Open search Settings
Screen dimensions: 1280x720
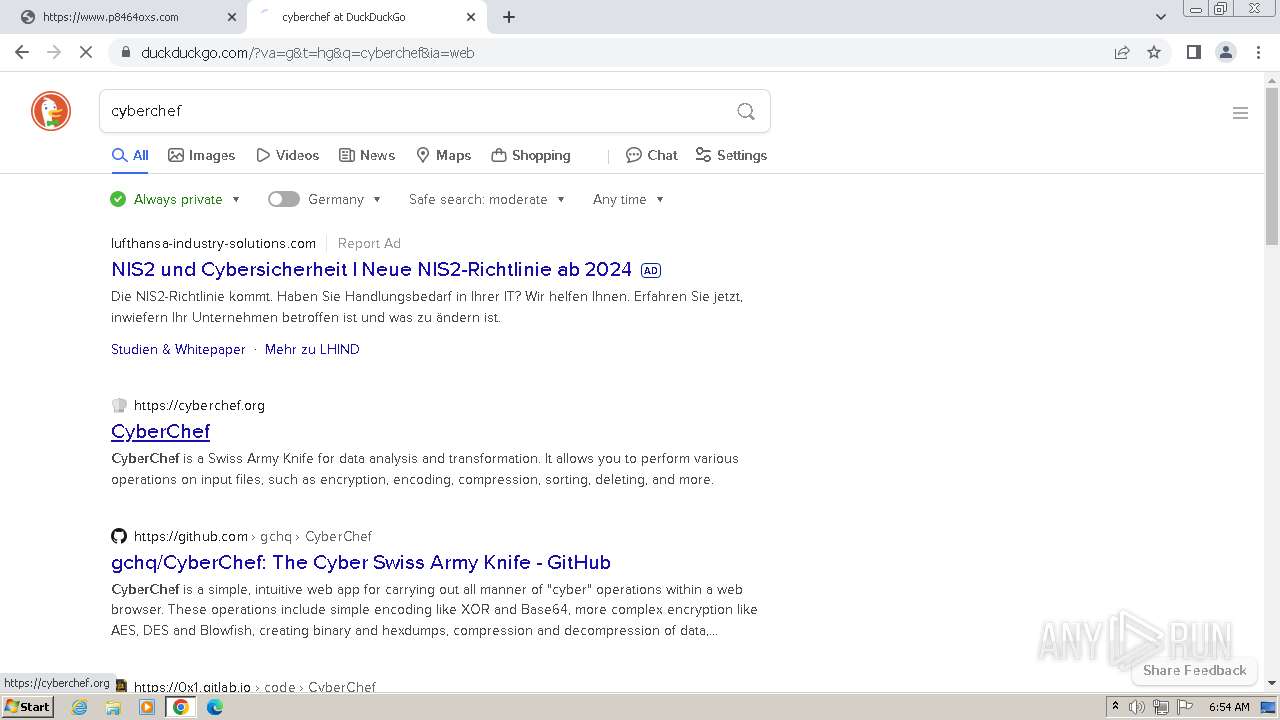(731, 155)
